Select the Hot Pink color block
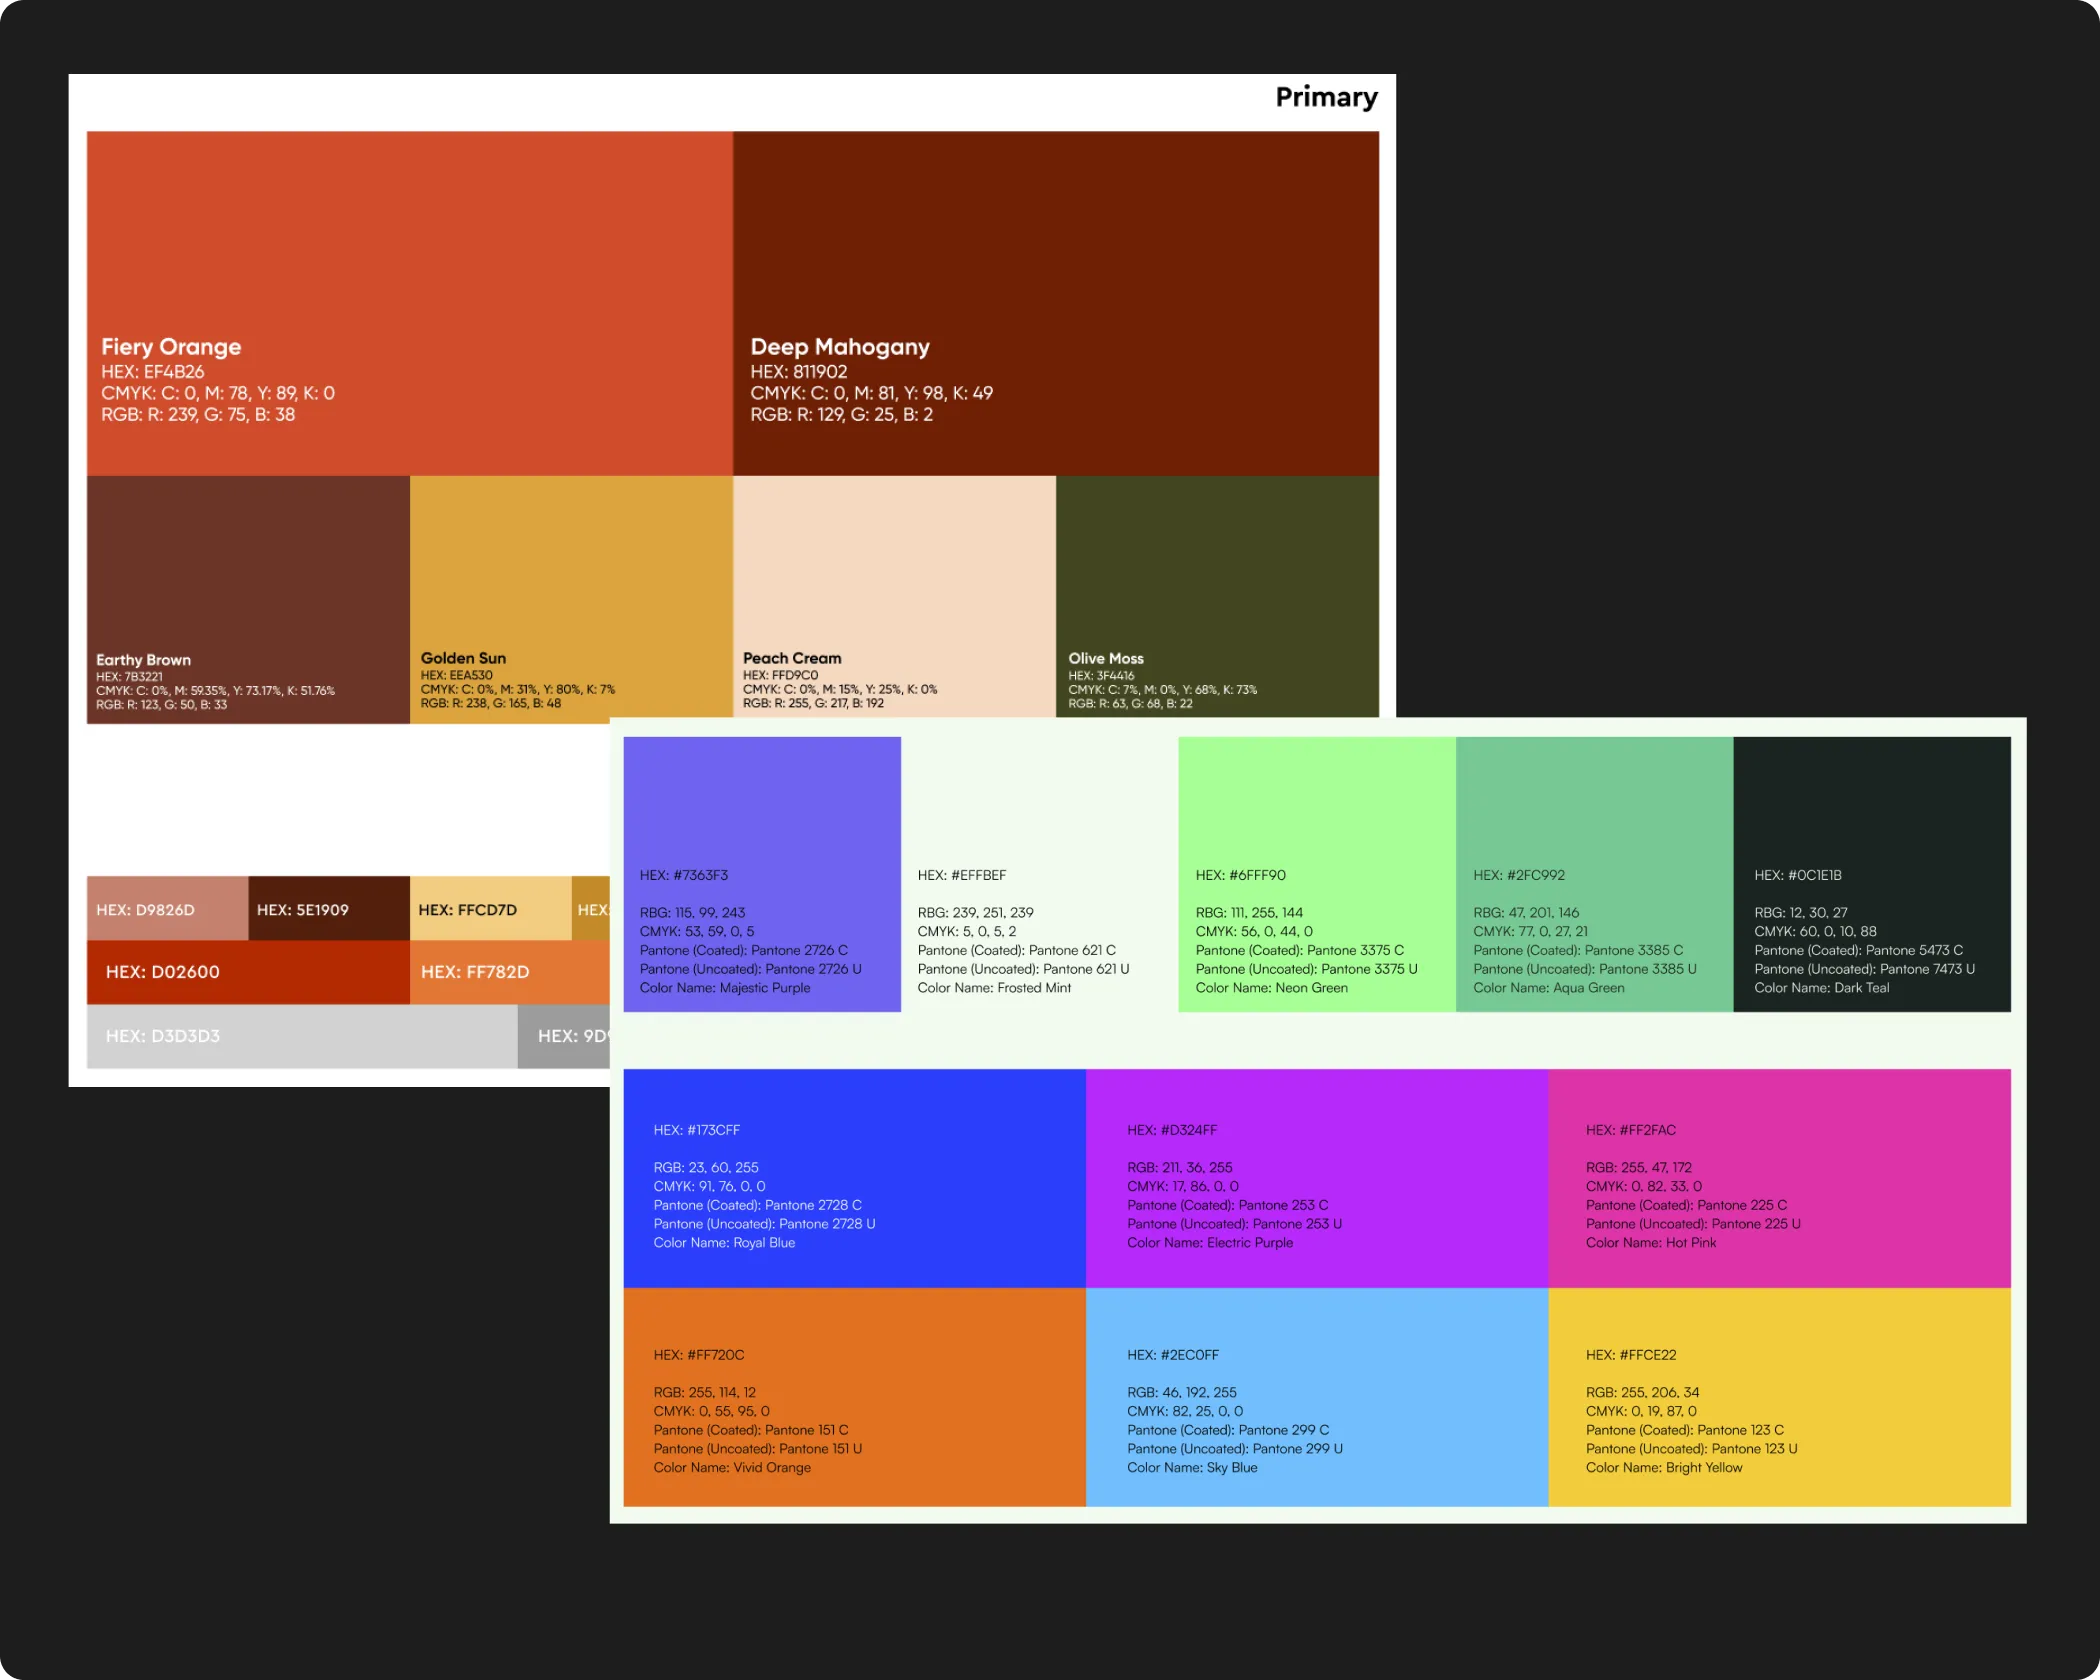This screenshot has height=1680, width=2100. 1778,1178
